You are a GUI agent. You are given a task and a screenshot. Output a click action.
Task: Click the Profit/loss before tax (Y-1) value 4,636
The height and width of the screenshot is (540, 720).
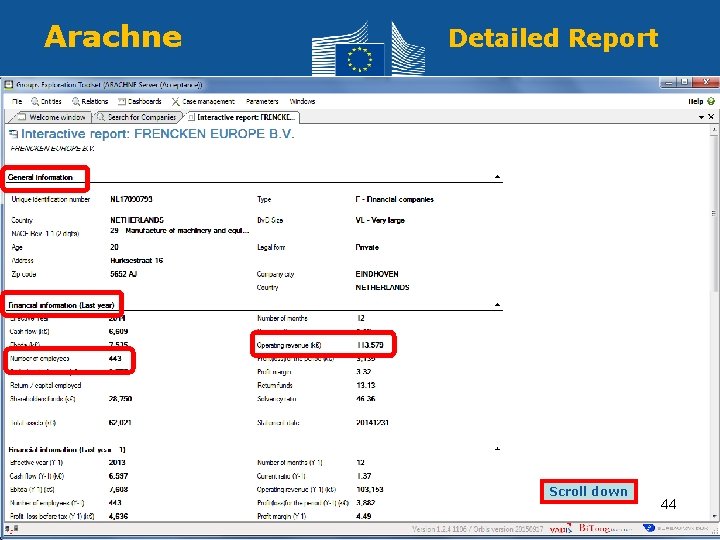(x=118, y=516)
